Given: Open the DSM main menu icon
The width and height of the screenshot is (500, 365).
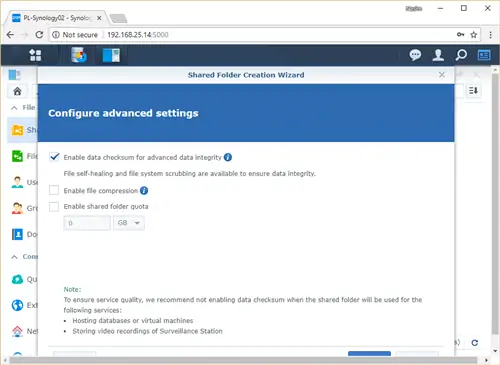Looking at the screenshot, I should click(x=35, y=55).
